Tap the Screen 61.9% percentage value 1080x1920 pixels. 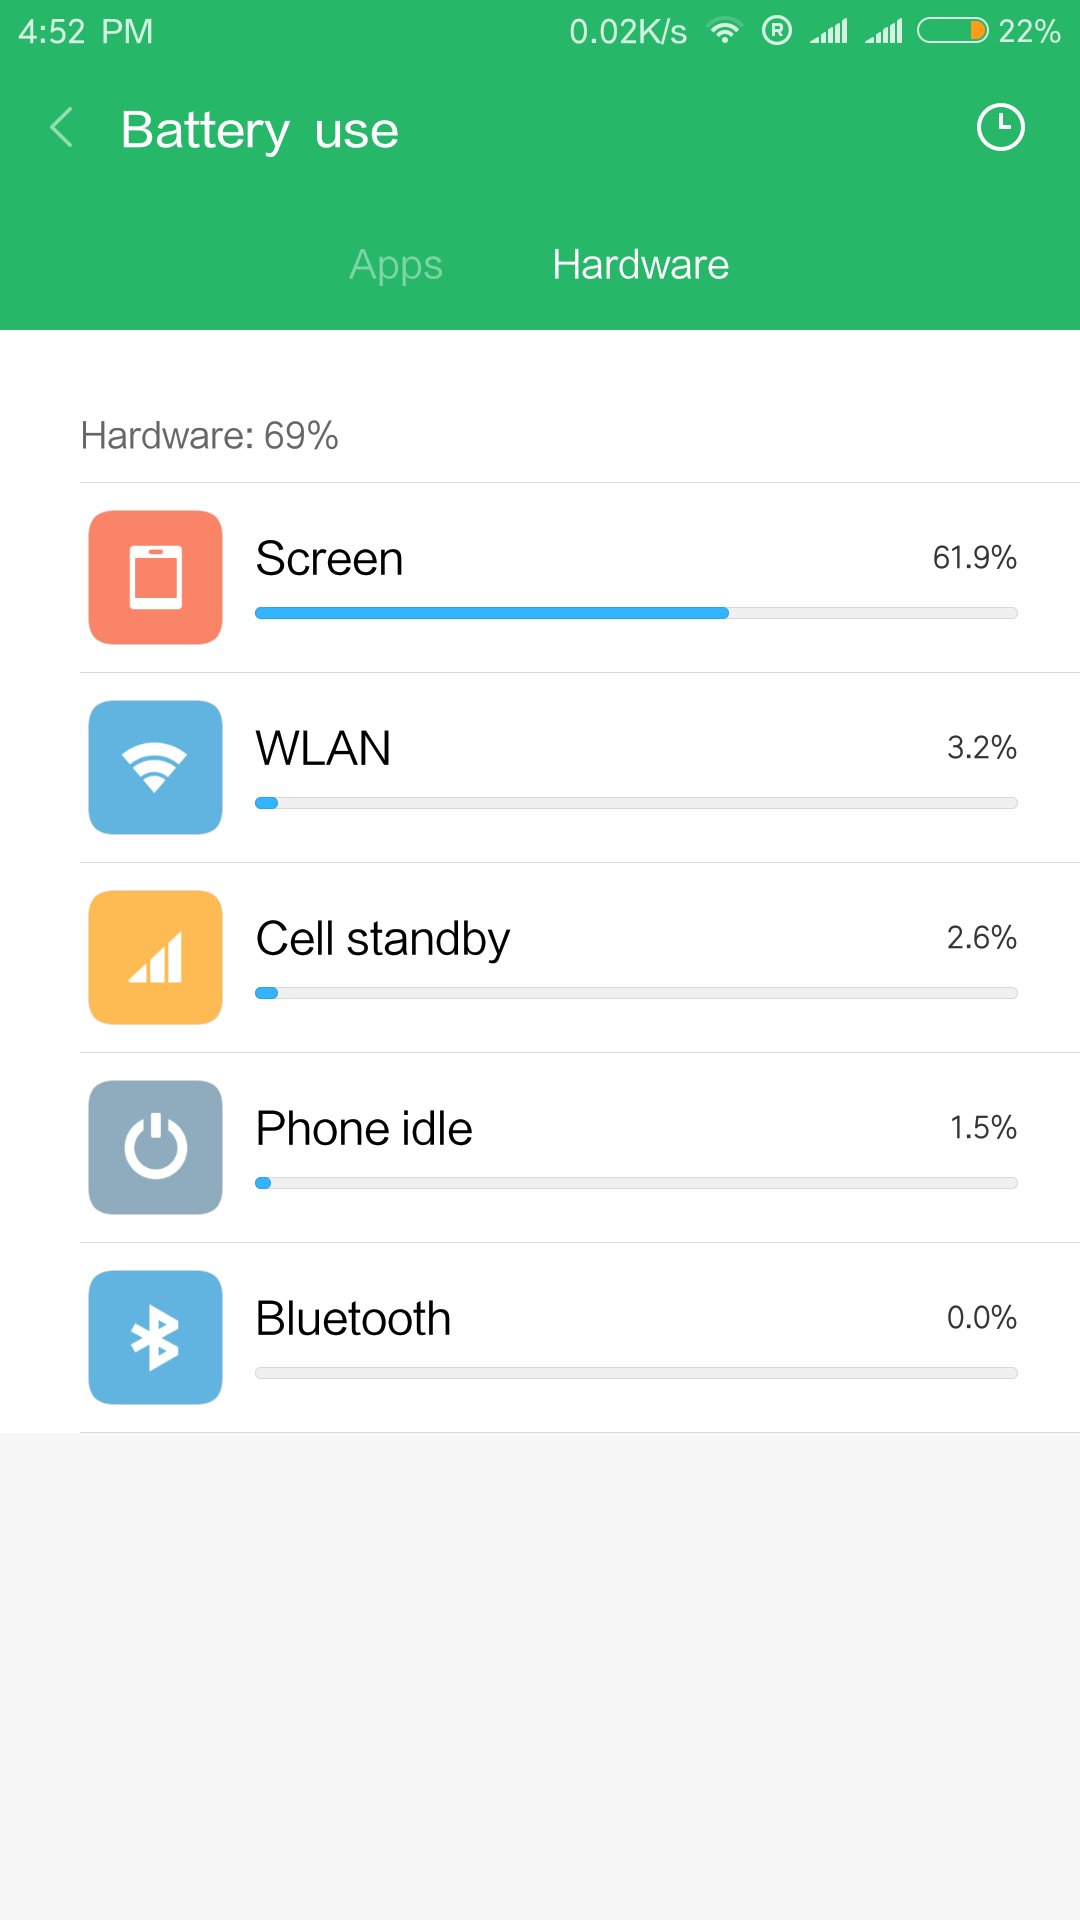[974, 557]
